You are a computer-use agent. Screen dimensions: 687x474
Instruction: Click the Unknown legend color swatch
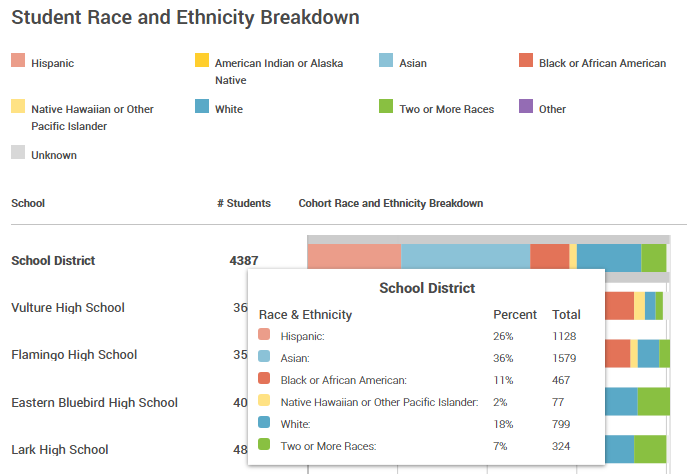(x=18, y=154)
